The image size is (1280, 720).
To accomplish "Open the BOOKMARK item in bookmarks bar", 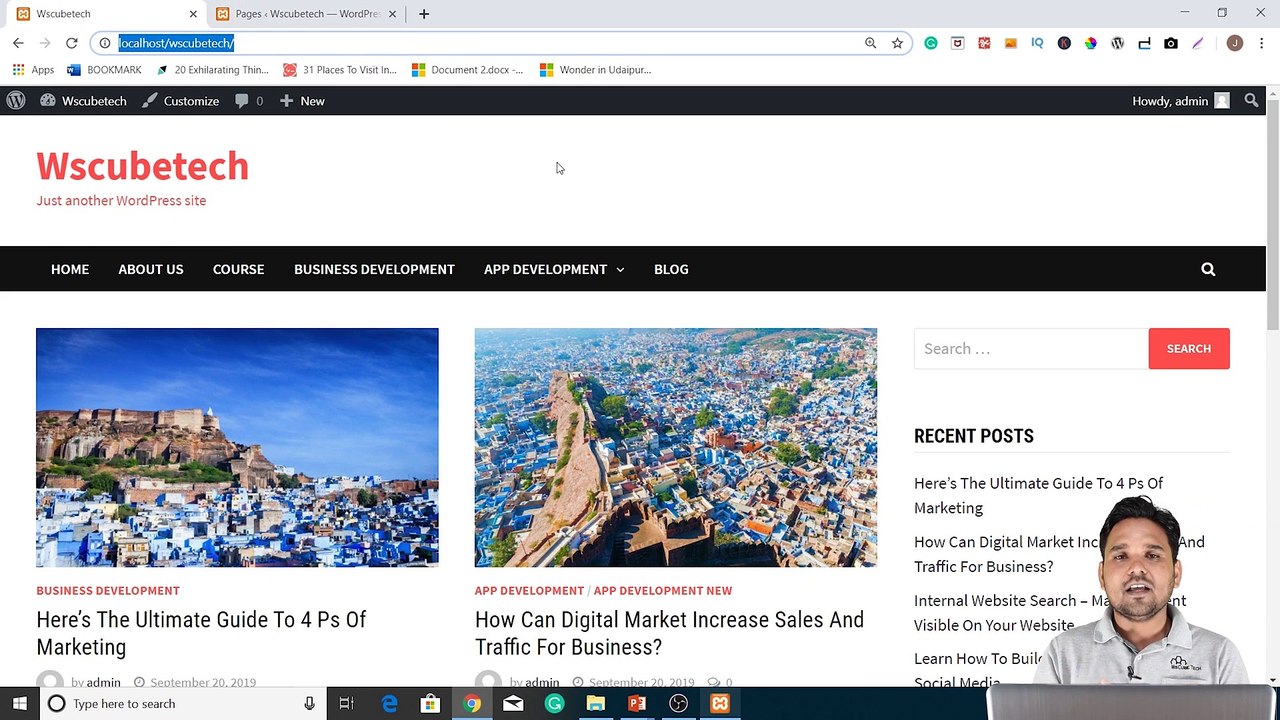I will 104,70.
